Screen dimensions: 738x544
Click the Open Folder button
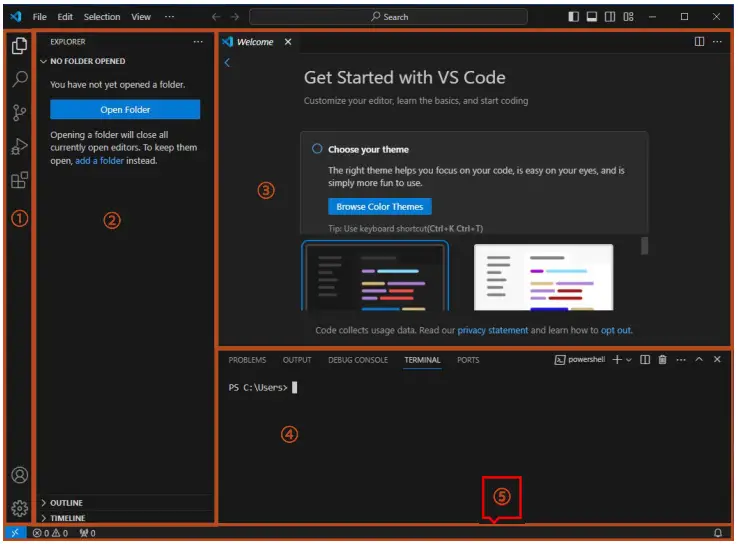(125, 110)
